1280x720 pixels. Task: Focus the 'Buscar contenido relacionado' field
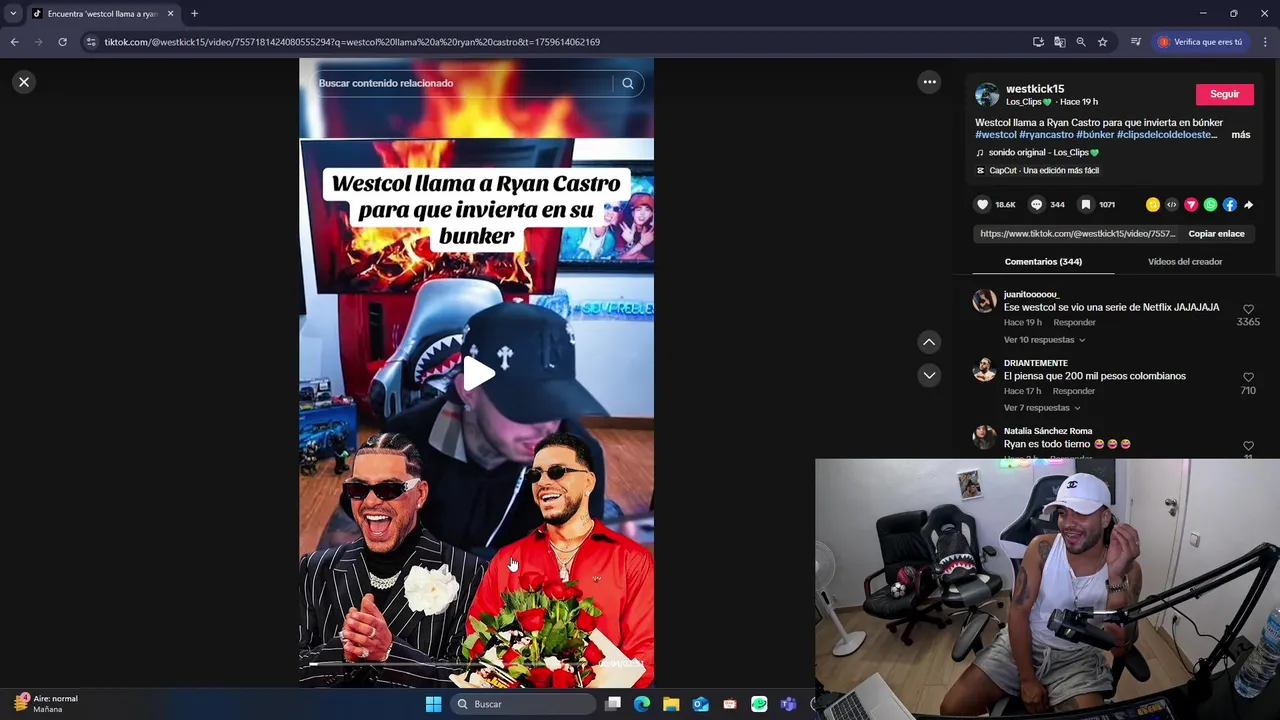tap(460, 83)
